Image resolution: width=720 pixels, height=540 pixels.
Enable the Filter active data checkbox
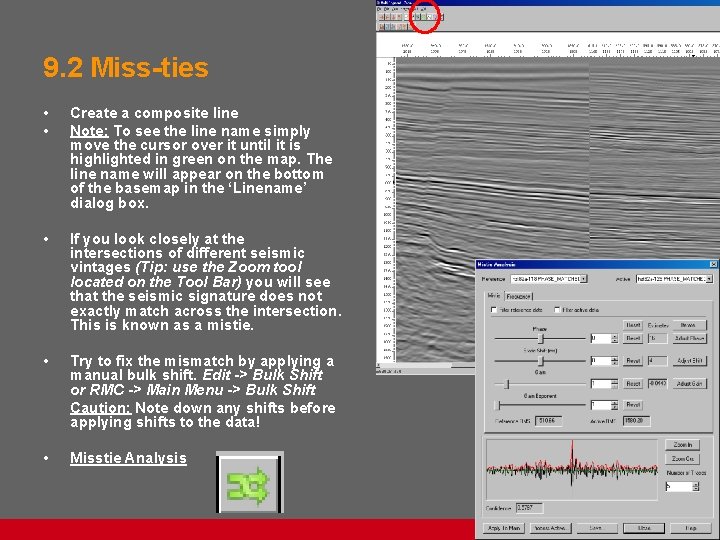pyautogui.click(x=557, y=310)
